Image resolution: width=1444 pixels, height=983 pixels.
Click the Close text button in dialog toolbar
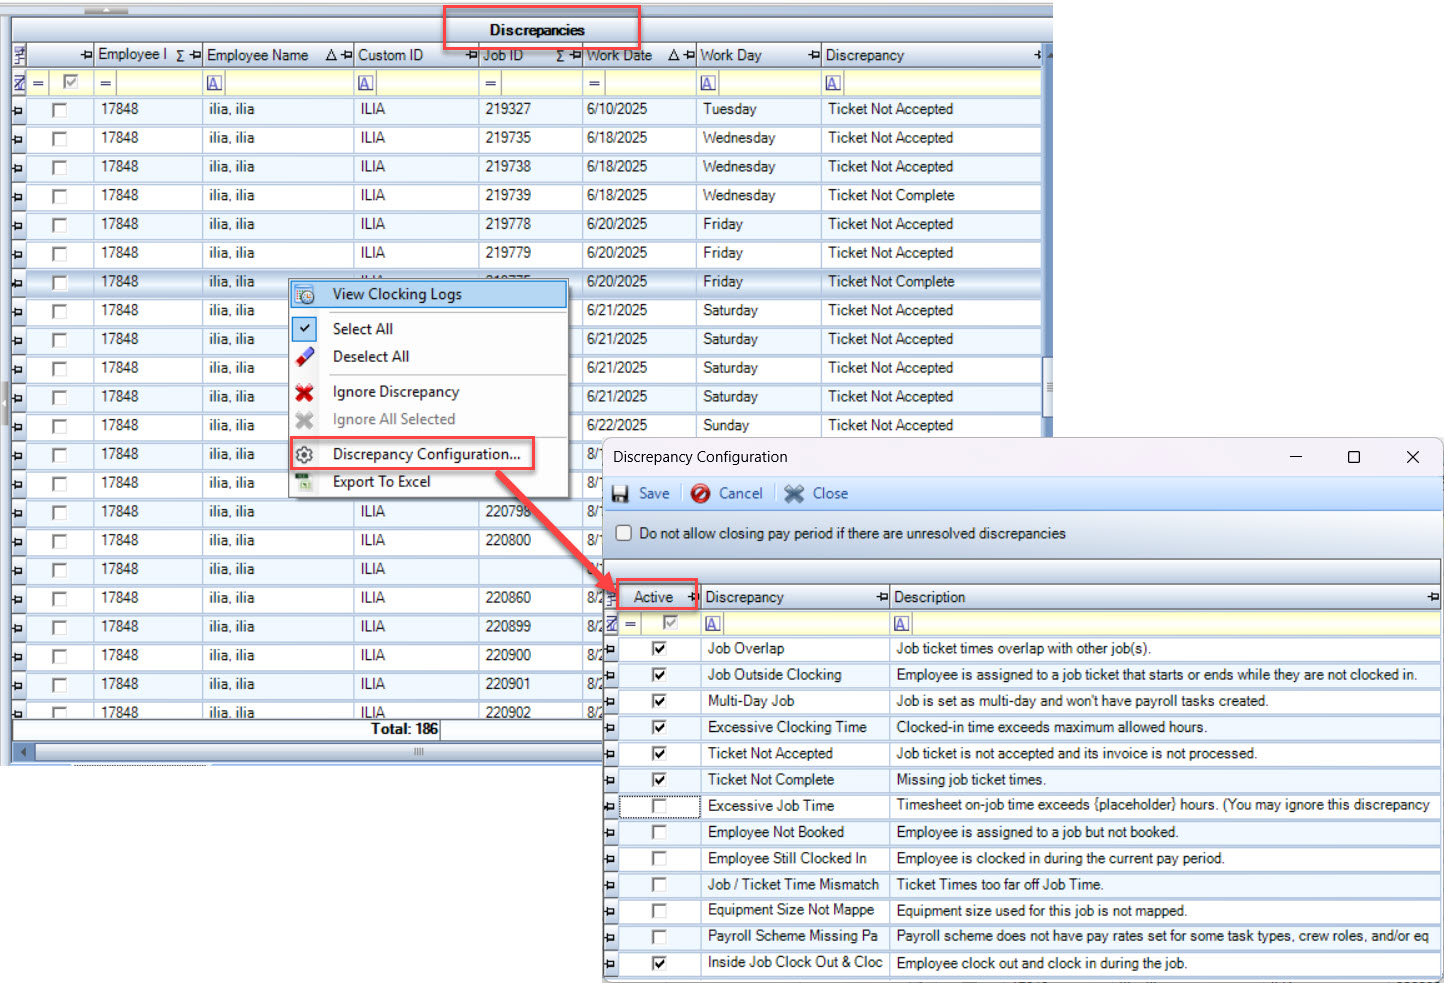click(x=830, y=494)
